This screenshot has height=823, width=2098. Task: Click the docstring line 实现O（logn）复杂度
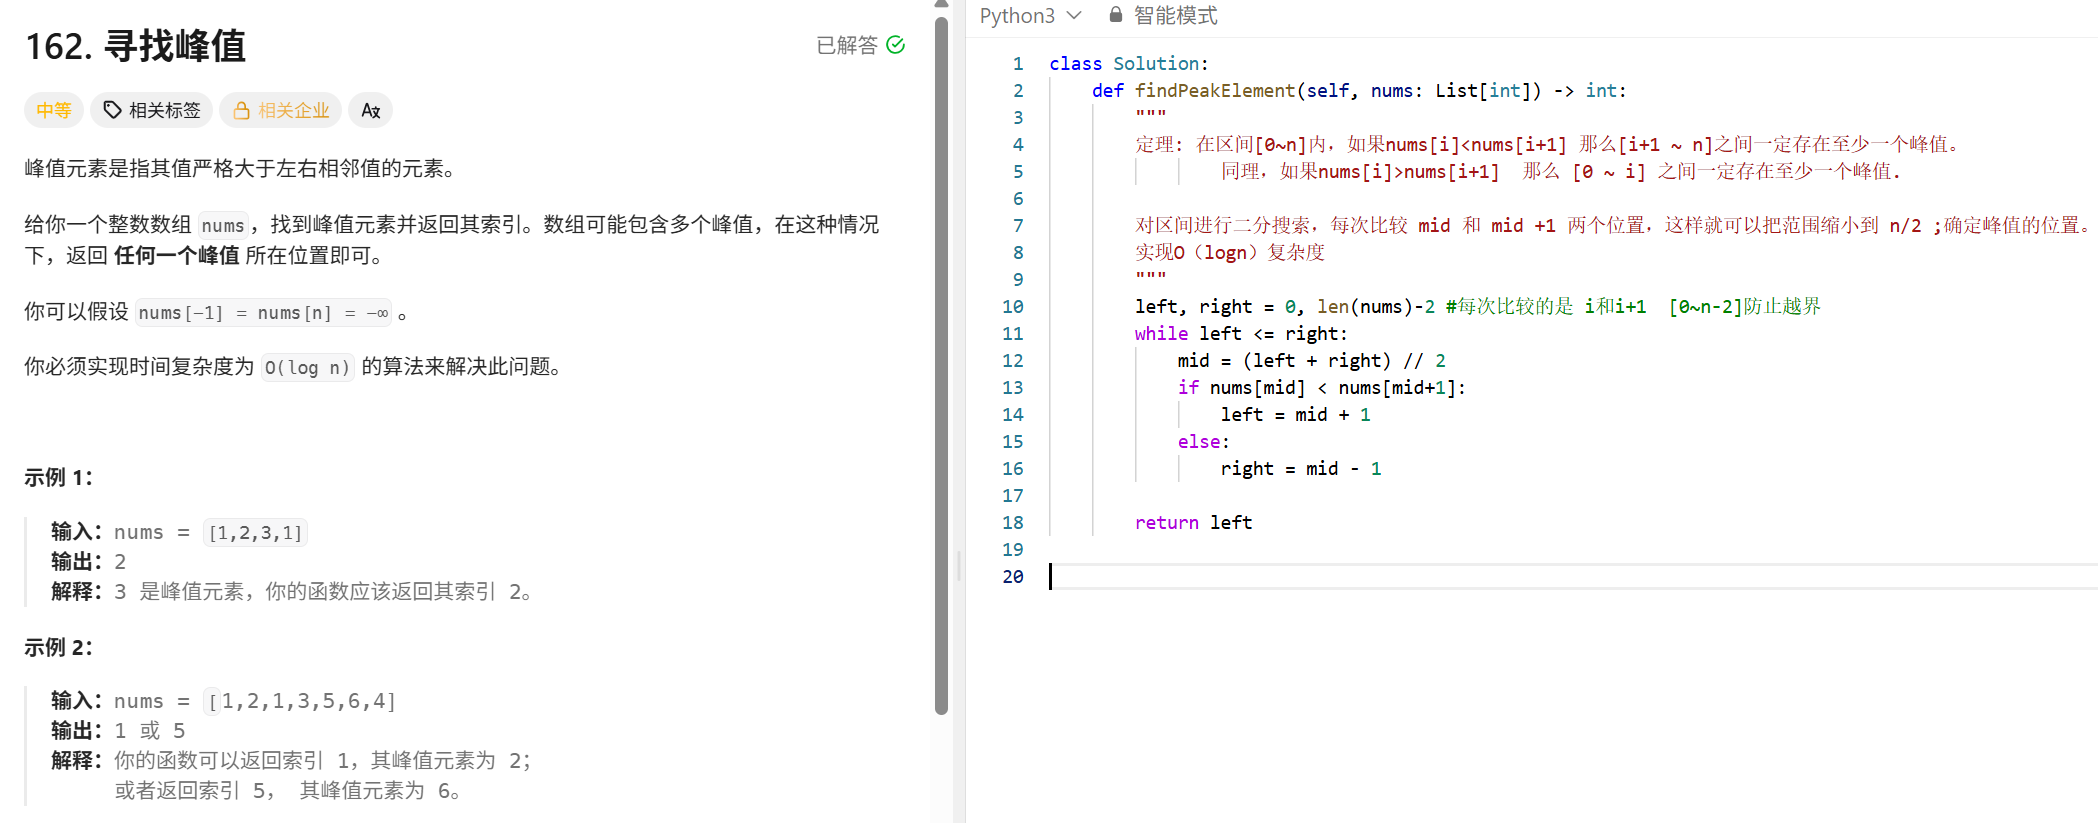(x=1230, y=253)
